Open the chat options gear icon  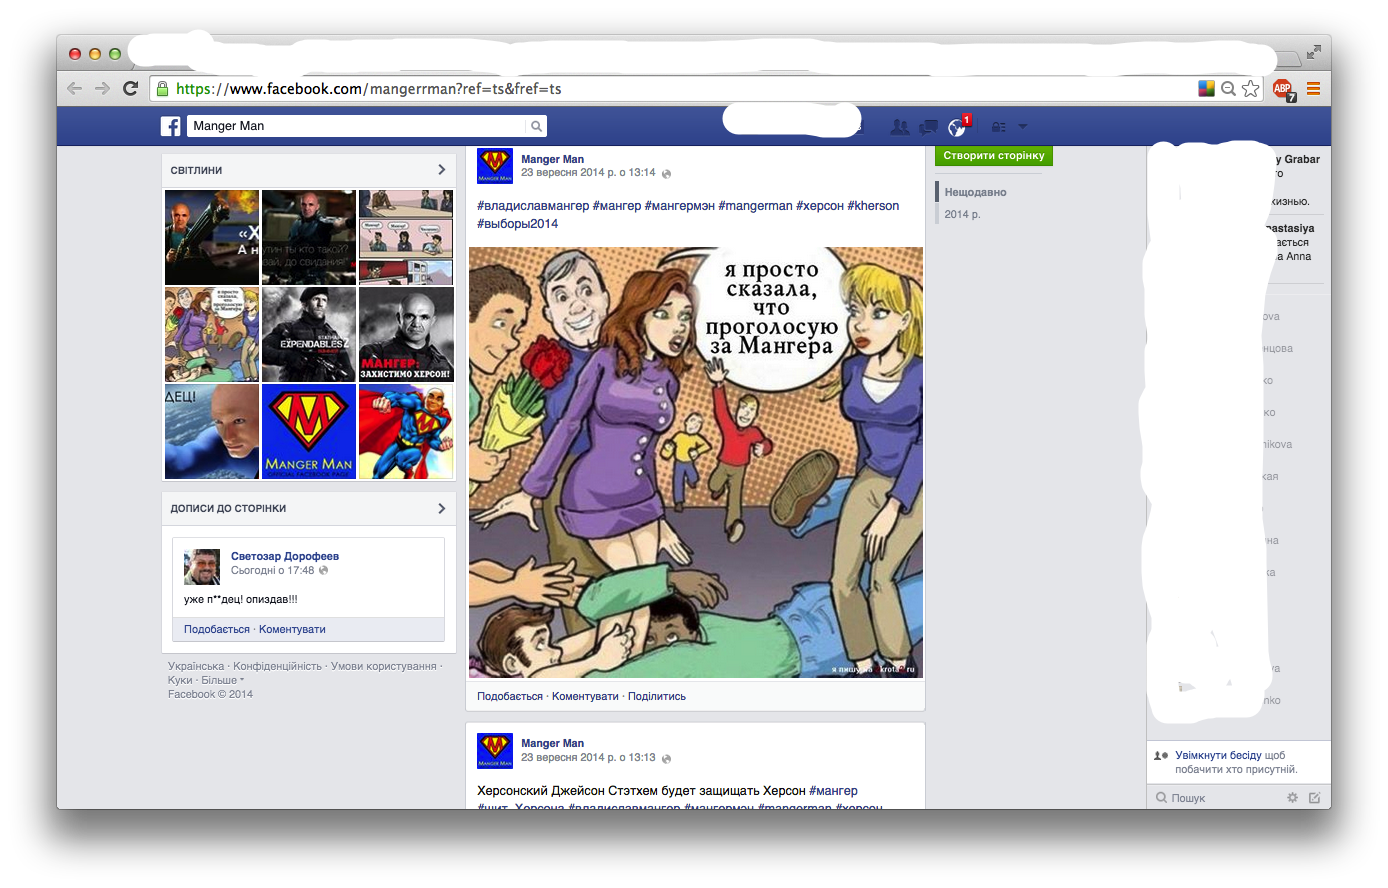(1292, 797)
